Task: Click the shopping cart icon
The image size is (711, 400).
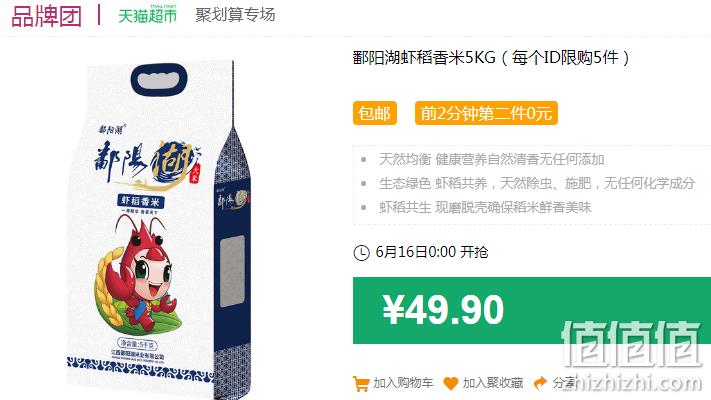Action: [x=361, y=384]
